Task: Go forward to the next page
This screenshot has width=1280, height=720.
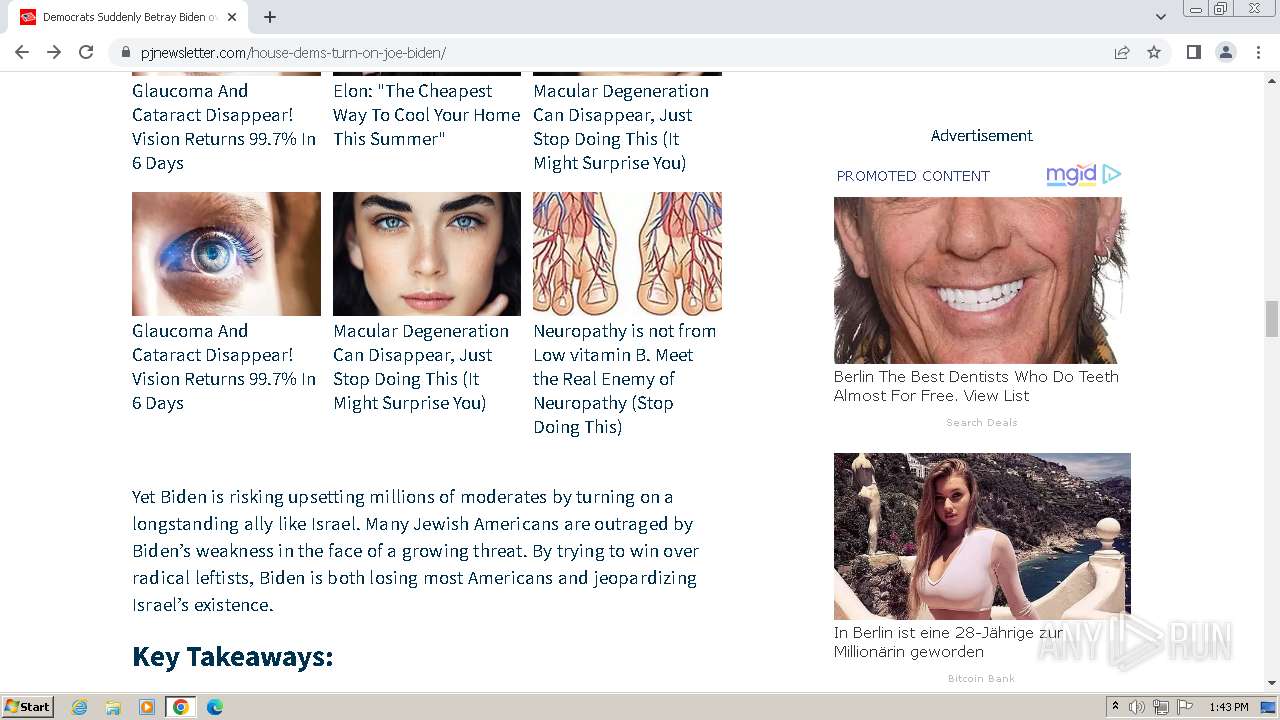Action: point(54,52)
